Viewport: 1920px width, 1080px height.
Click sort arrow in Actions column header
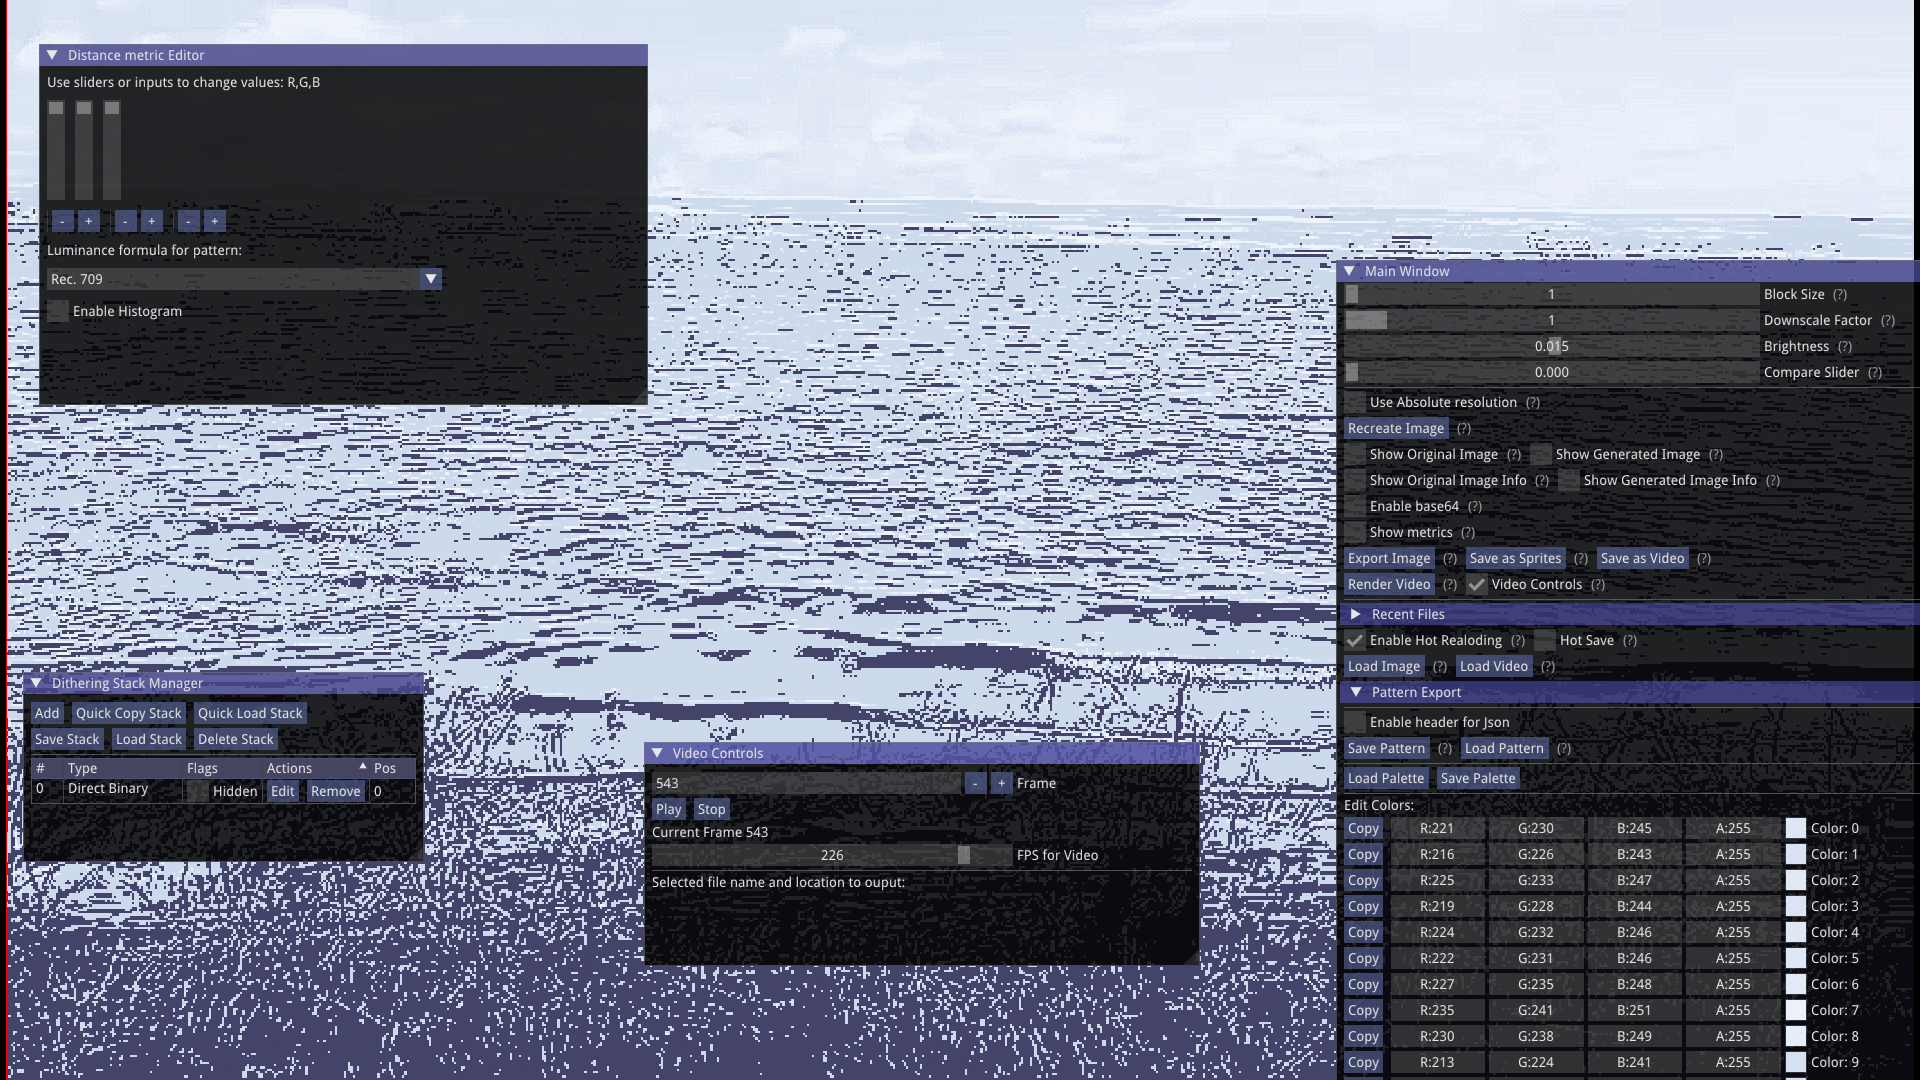coord(363,767)
